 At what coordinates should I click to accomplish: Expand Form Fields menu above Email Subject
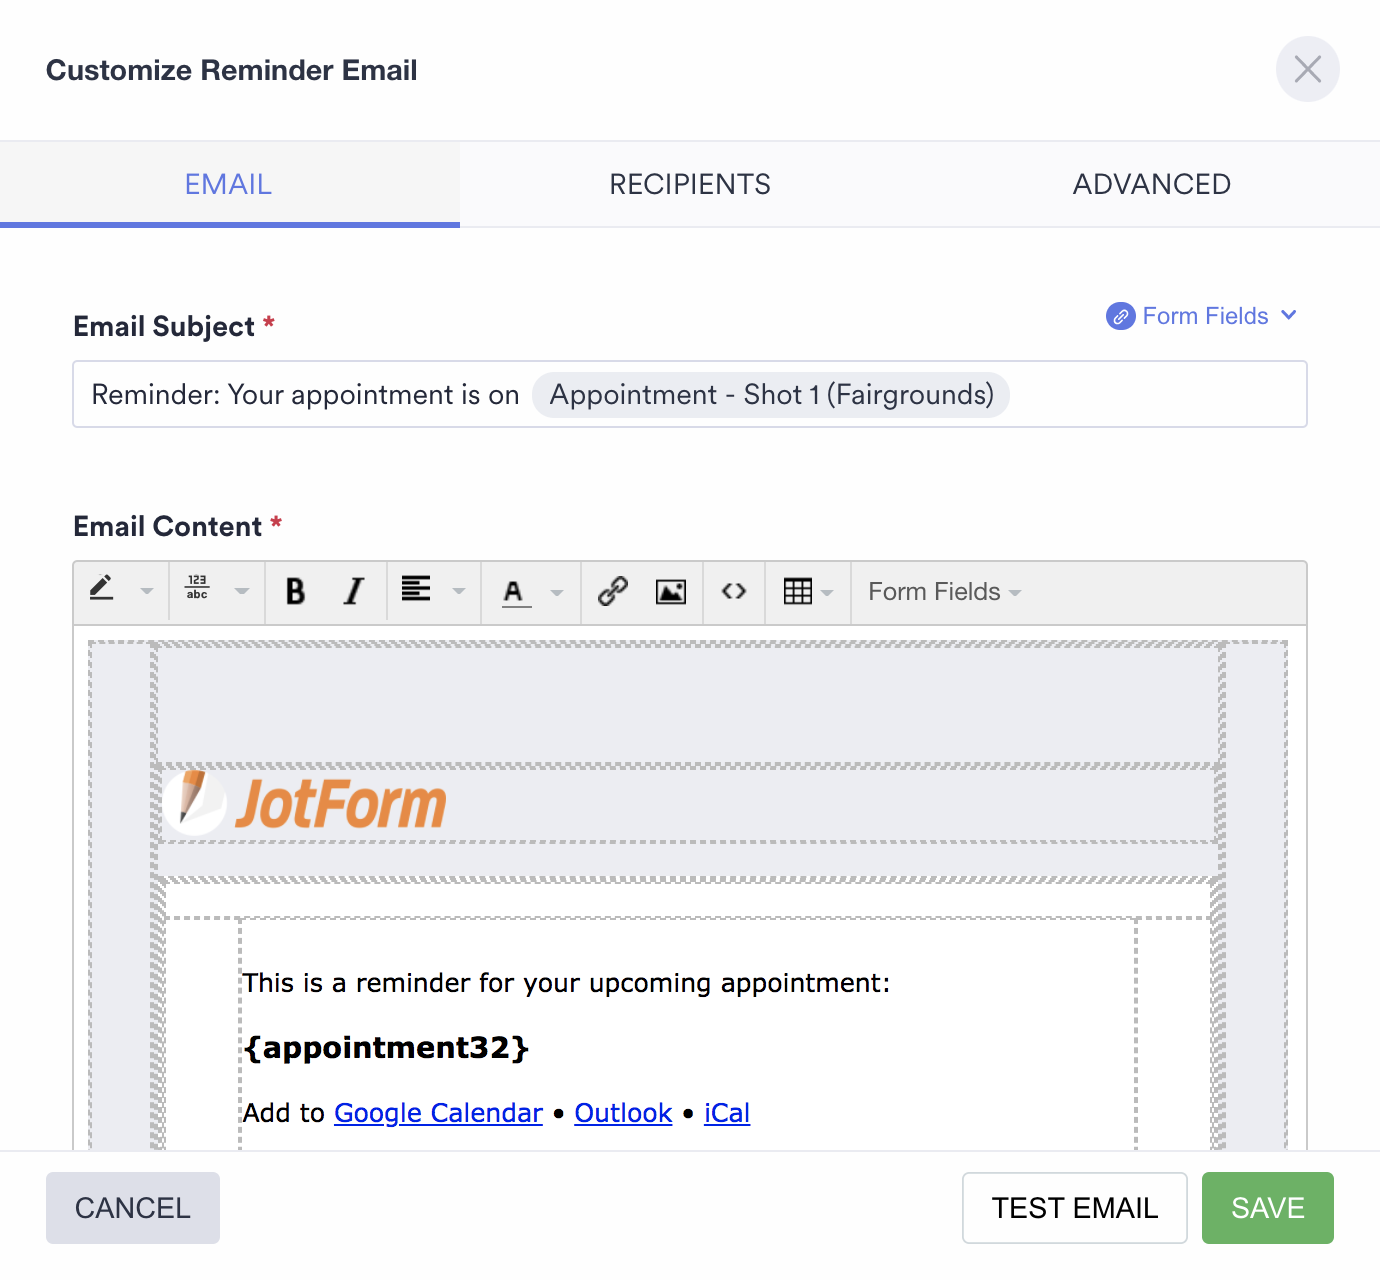(x=1203, y=316)
